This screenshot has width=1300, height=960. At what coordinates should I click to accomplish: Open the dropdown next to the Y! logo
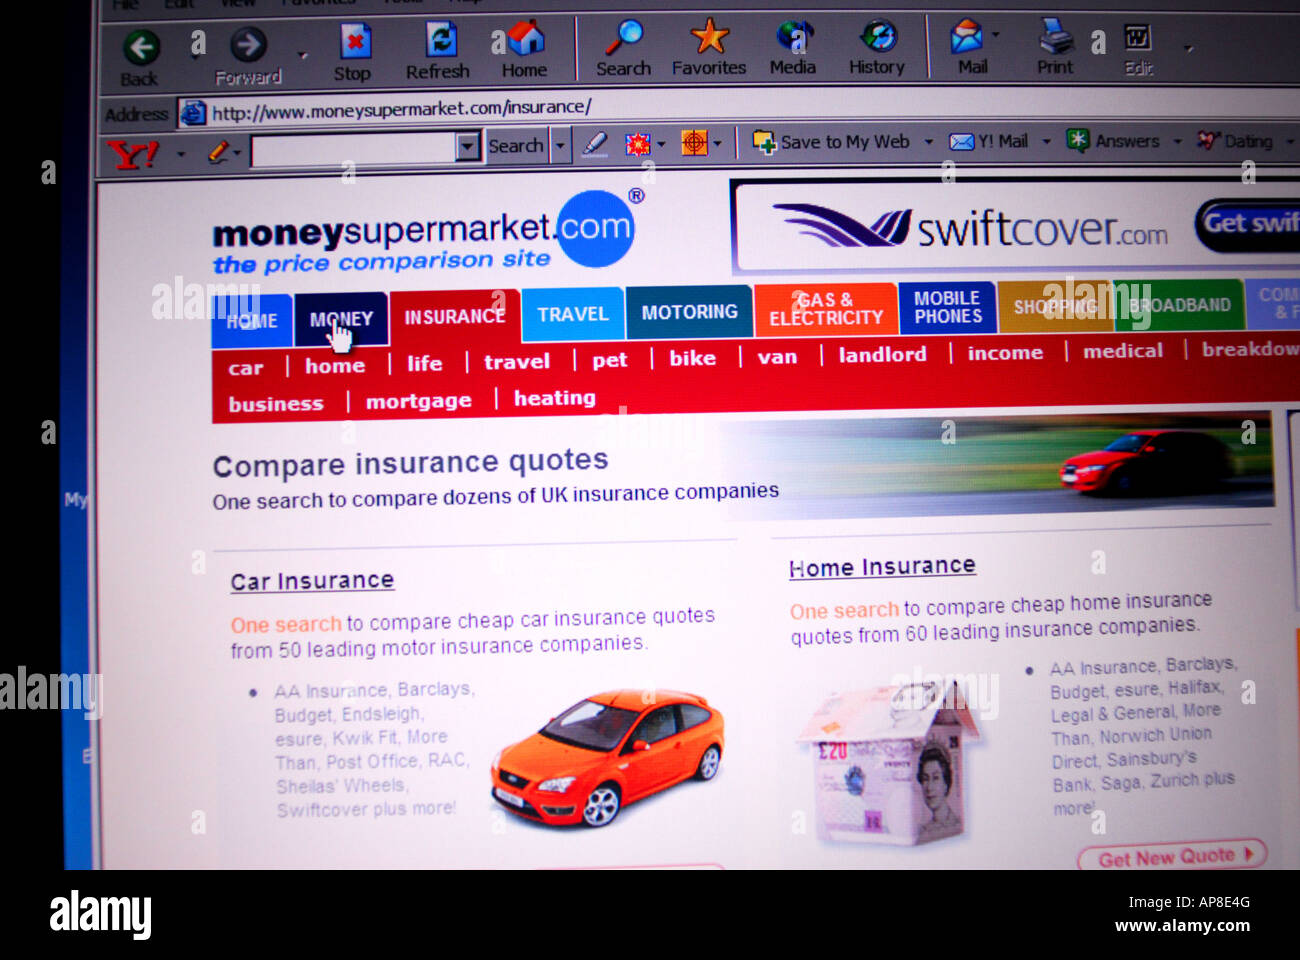pyautogui.click(x=181, y=154)
